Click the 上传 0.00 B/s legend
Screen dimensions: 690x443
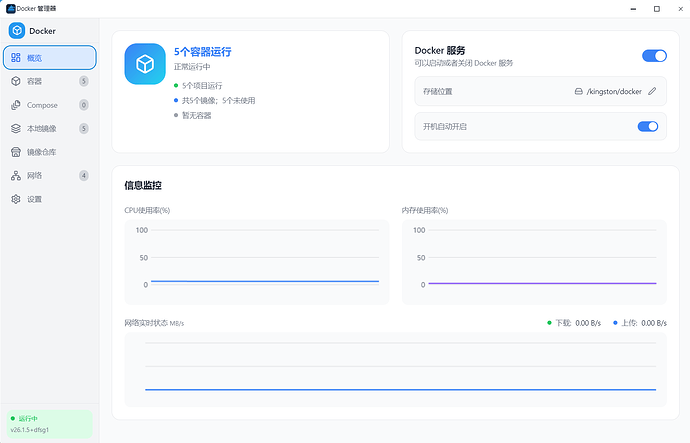[x=640, y=323]
